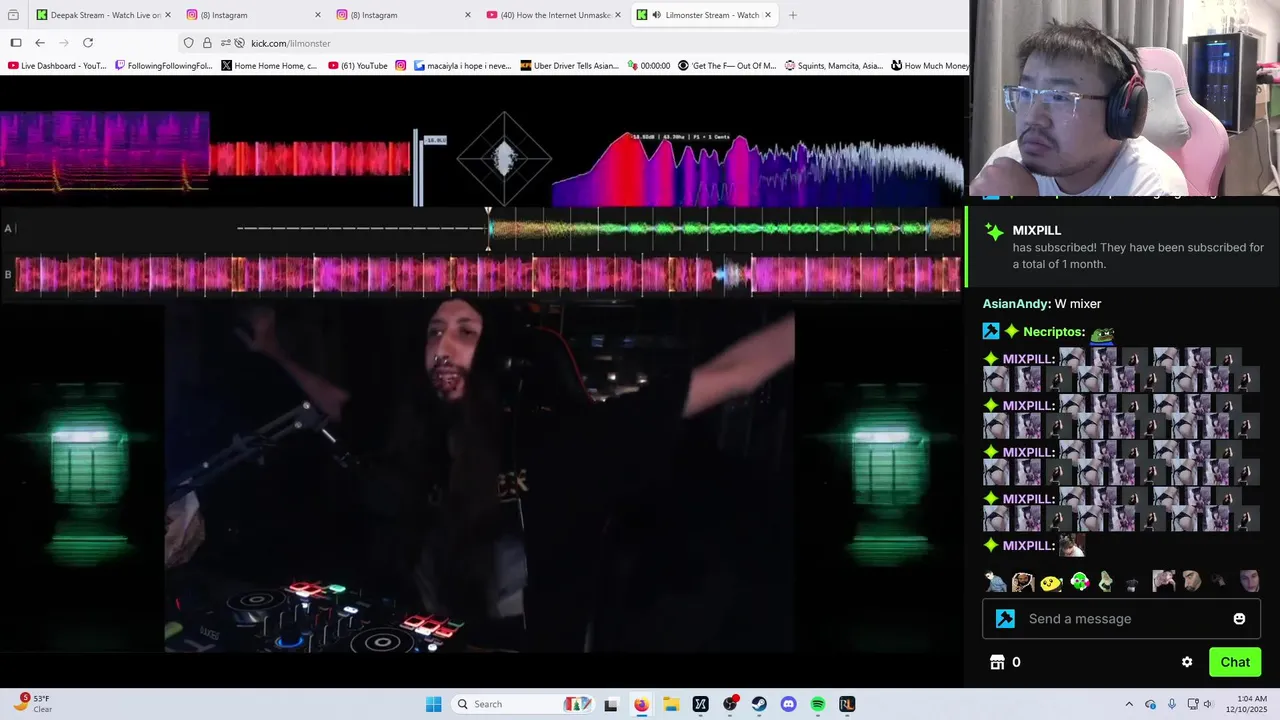
Task: Open Spotify from the taskbar
Action: pyautogui.click(x=818, y=704)
